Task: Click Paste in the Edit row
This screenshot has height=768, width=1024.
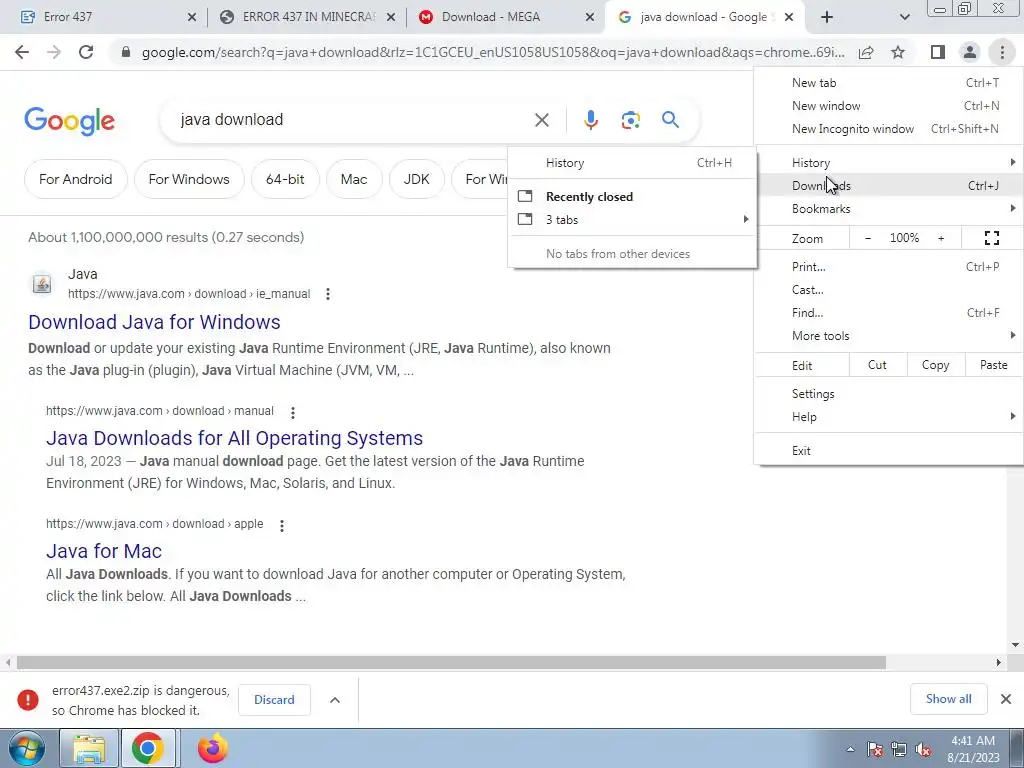Action: point(993,365)
